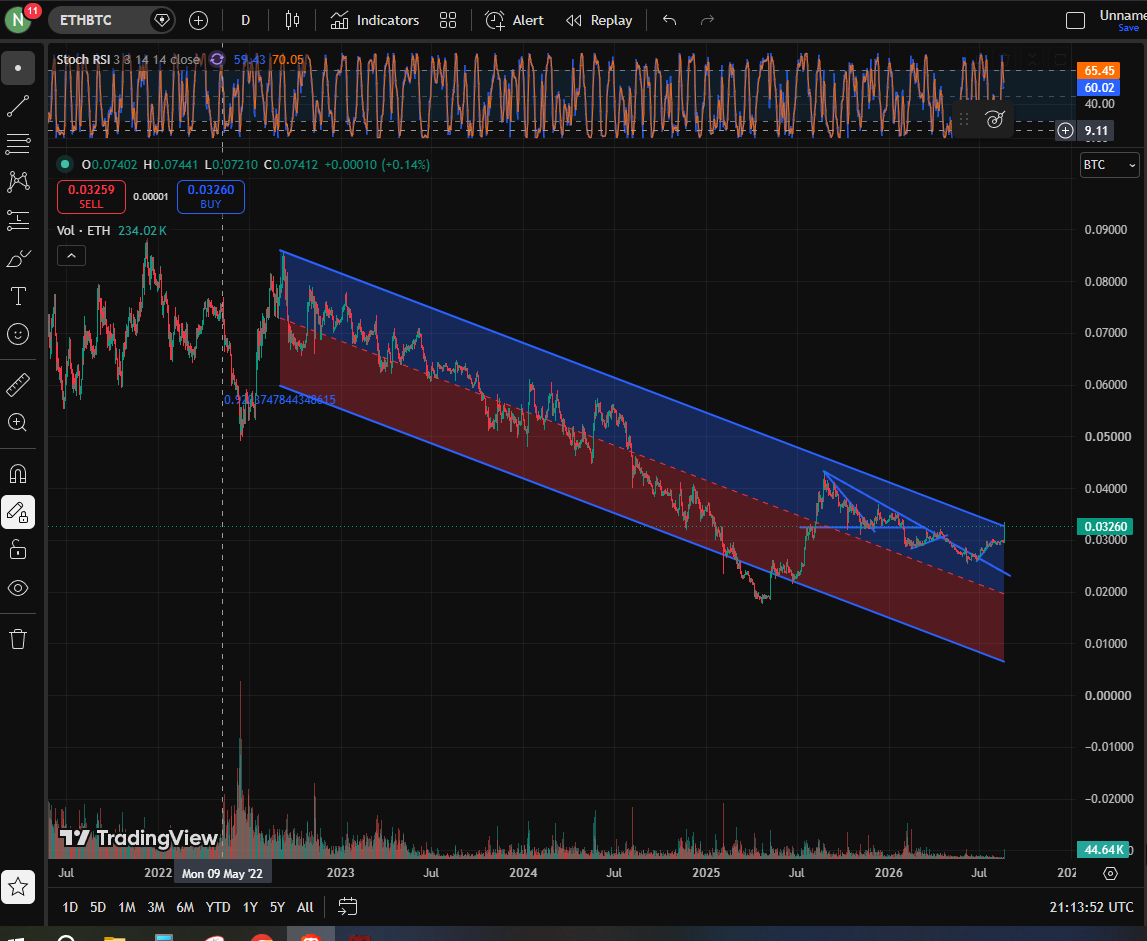
Task: Select the 3M time range
Action: pos(156,907)
